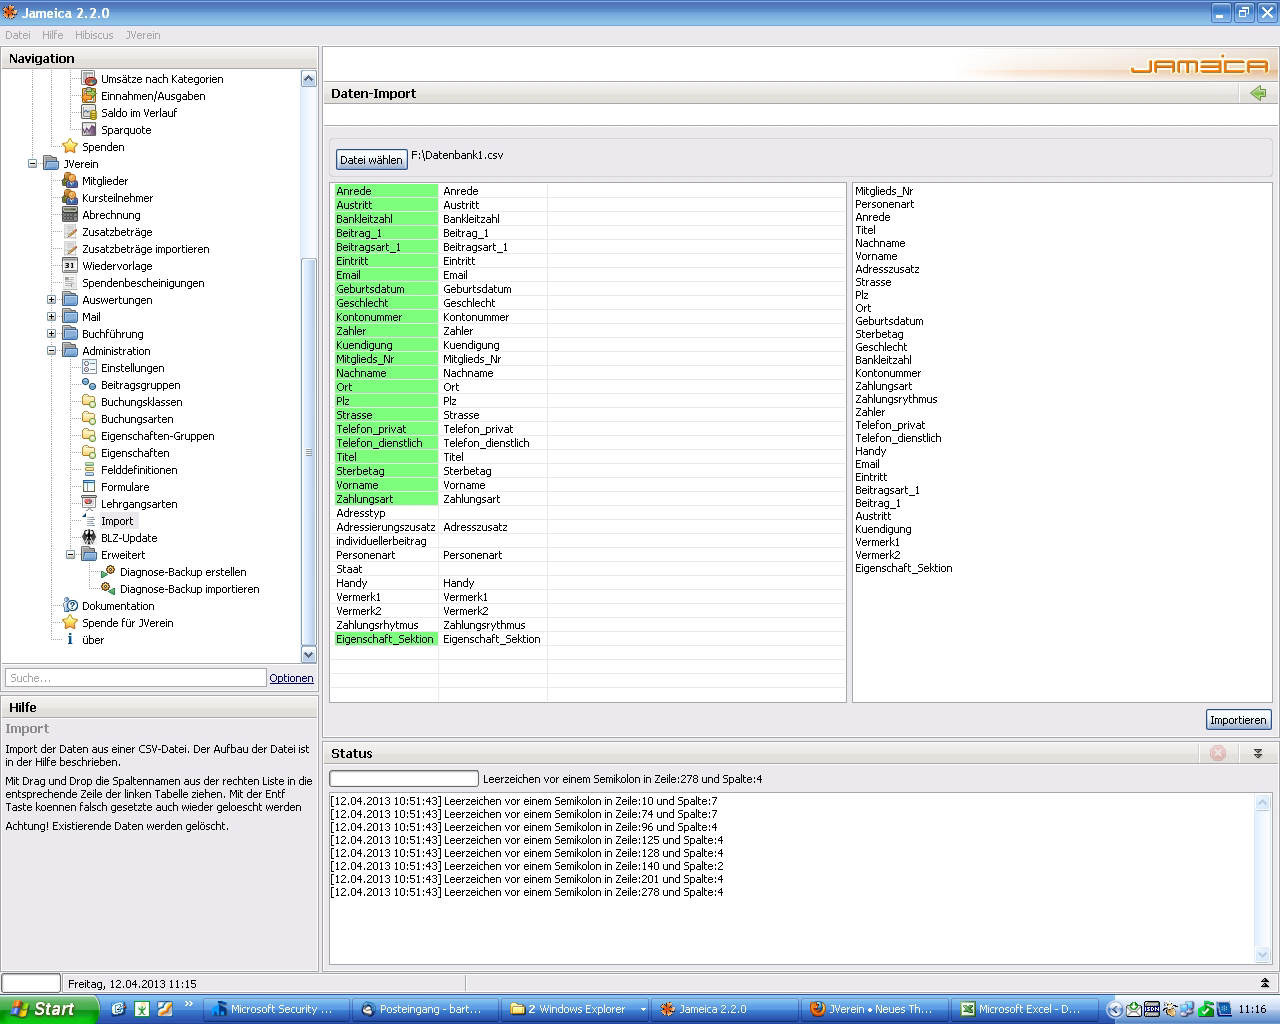The width and height of the screenshot is (1280, 1024).
Task: Expand the Auswertungen tree node
Action: tap(51, 300)
